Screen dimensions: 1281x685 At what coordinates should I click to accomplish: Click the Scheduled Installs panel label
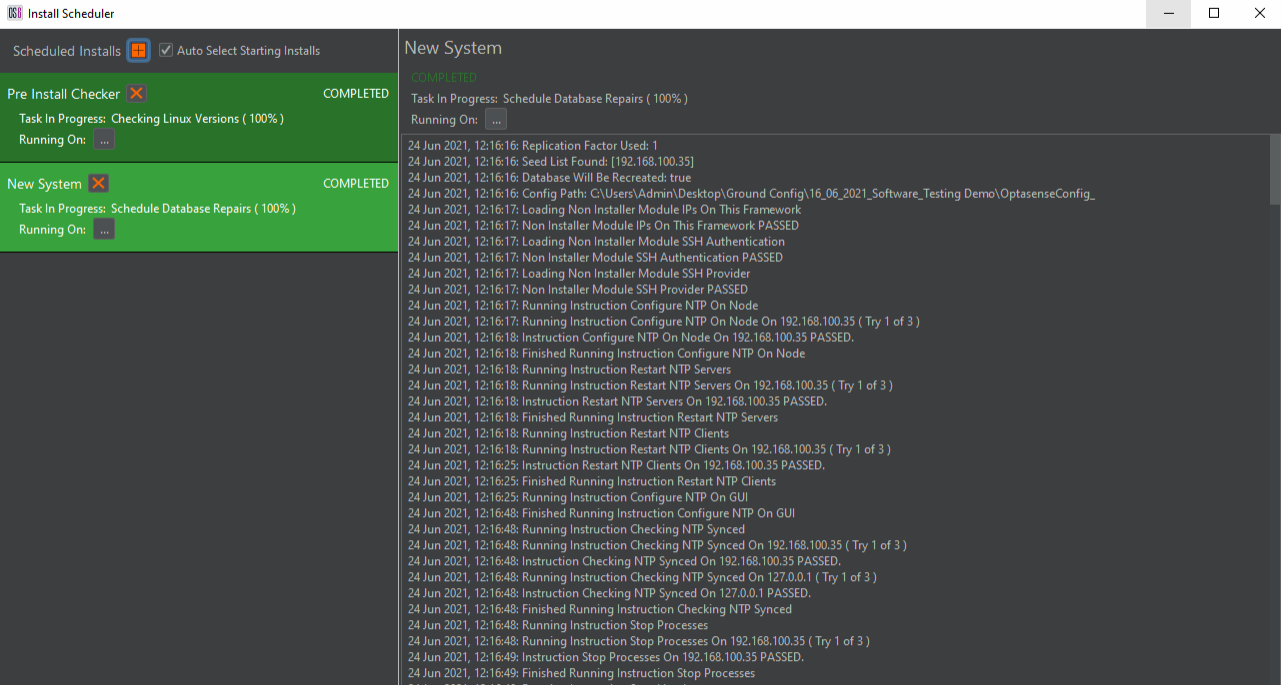pos(66,50)
